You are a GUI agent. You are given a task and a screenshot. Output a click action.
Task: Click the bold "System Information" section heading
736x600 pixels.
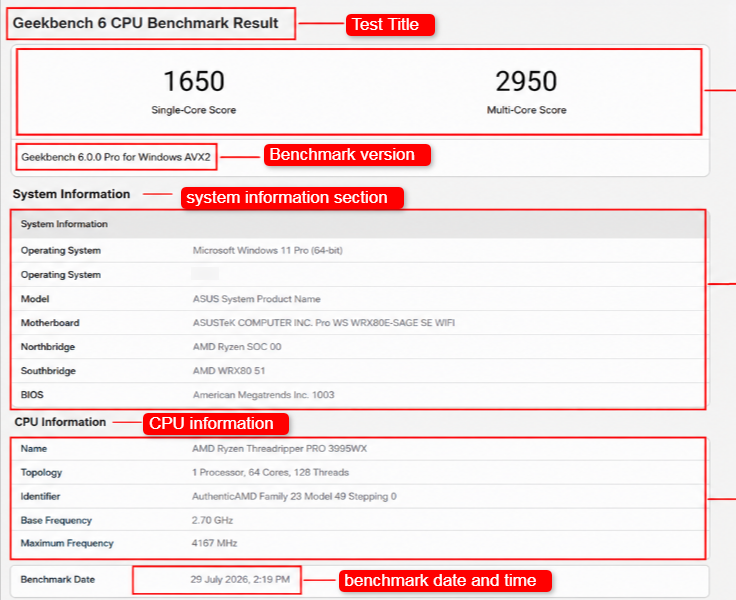click(x=71, y=194)
